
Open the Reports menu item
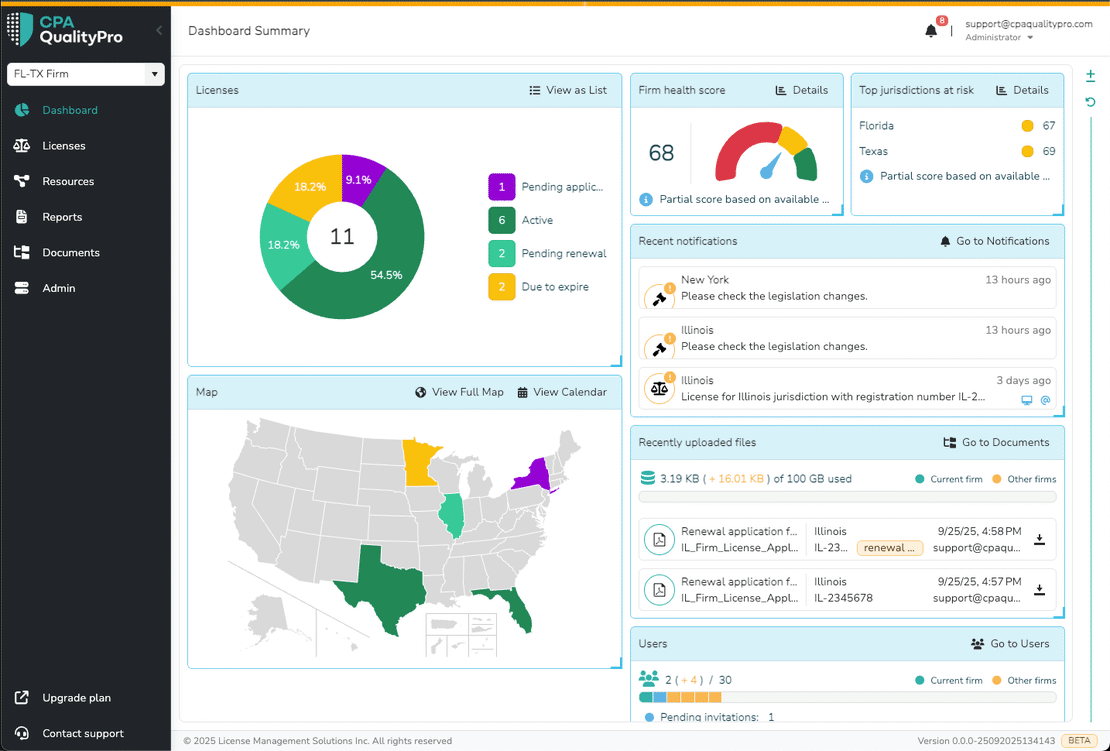(x=62, y=217)
